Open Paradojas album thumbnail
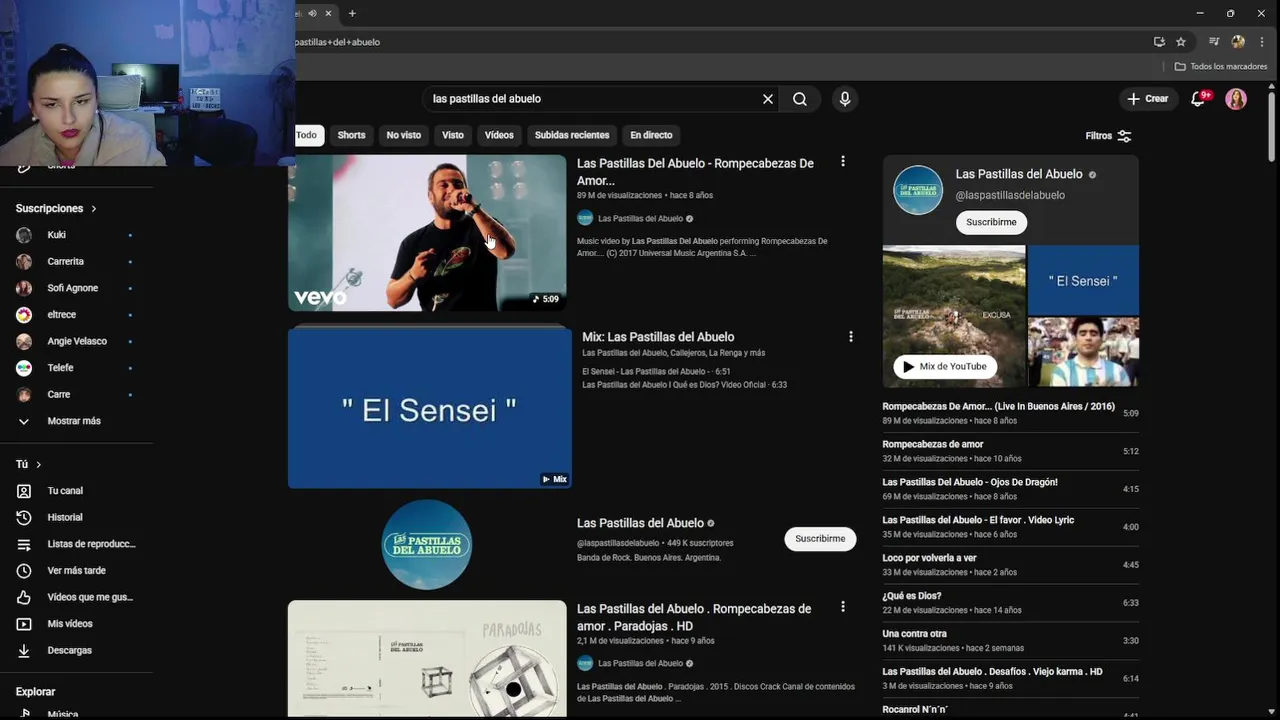 (427, 658)
